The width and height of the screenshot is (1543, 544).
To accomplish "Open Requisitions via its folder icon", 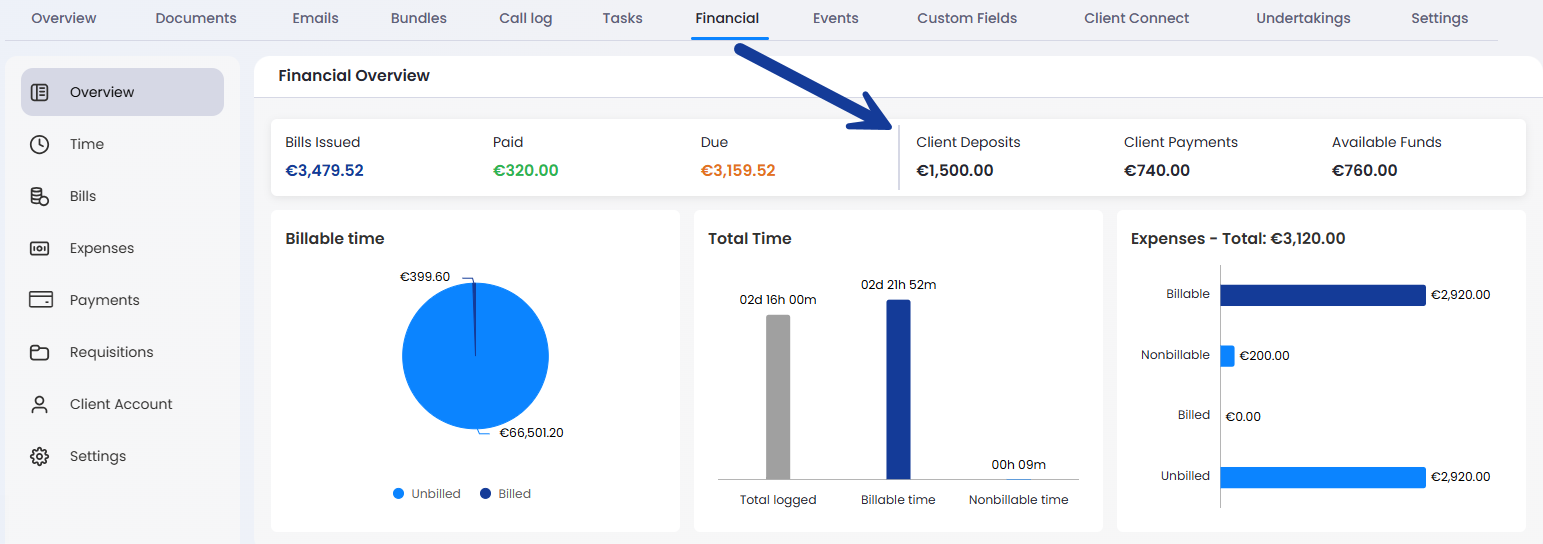I will coord(40,352).
